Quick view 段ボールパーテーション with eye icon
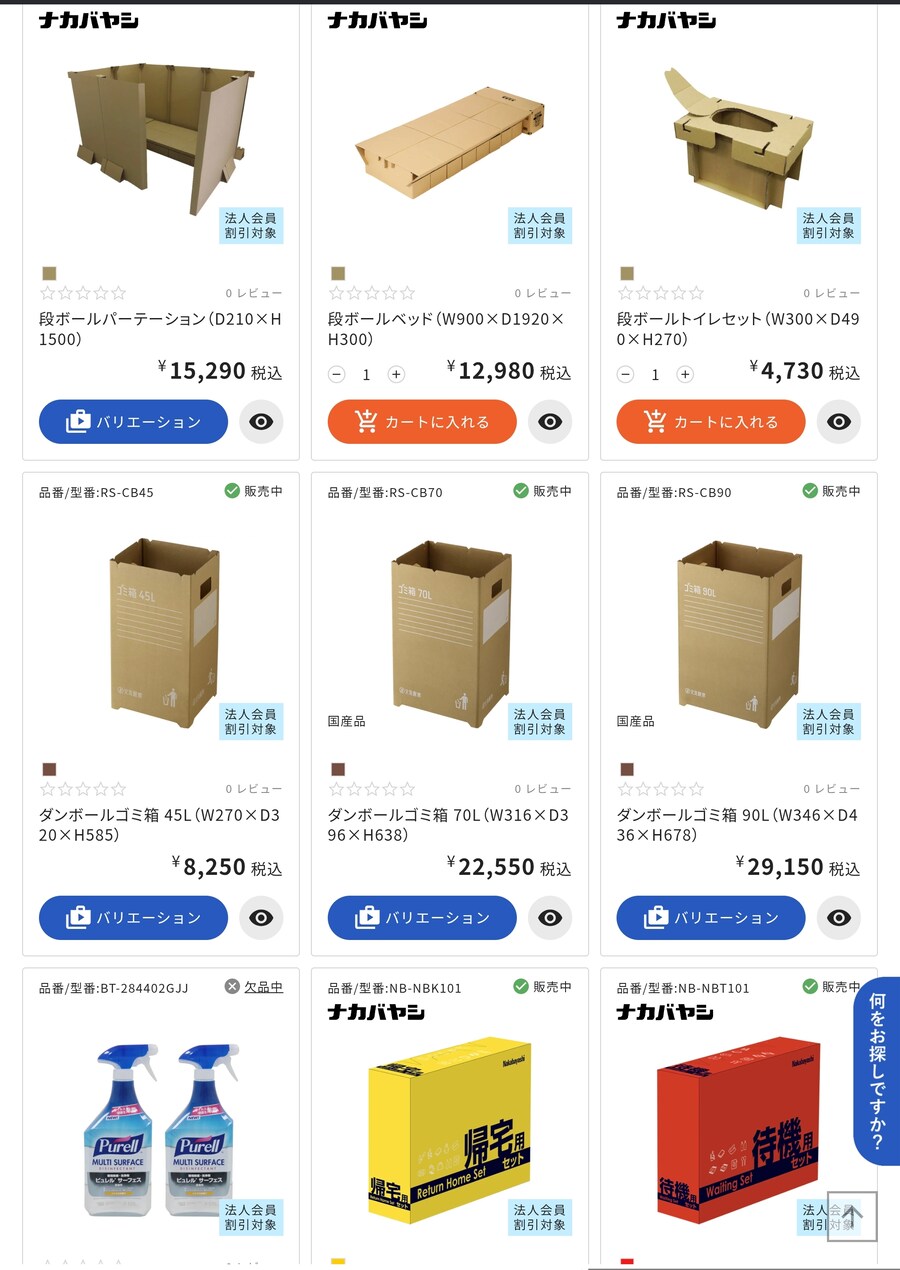The height and width of the screenshot is (1270, 900). coord(261,422)
